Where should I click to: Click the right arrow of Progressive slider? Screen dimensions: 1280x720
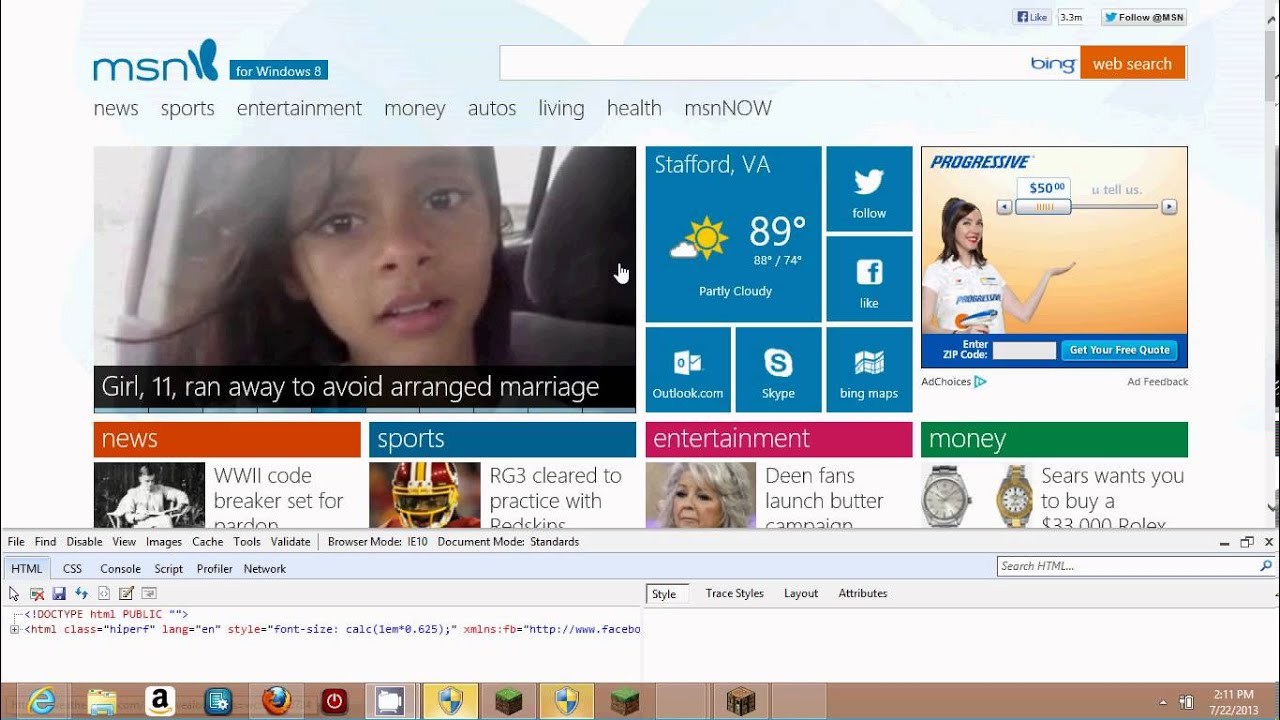(x=1168, y=207)
